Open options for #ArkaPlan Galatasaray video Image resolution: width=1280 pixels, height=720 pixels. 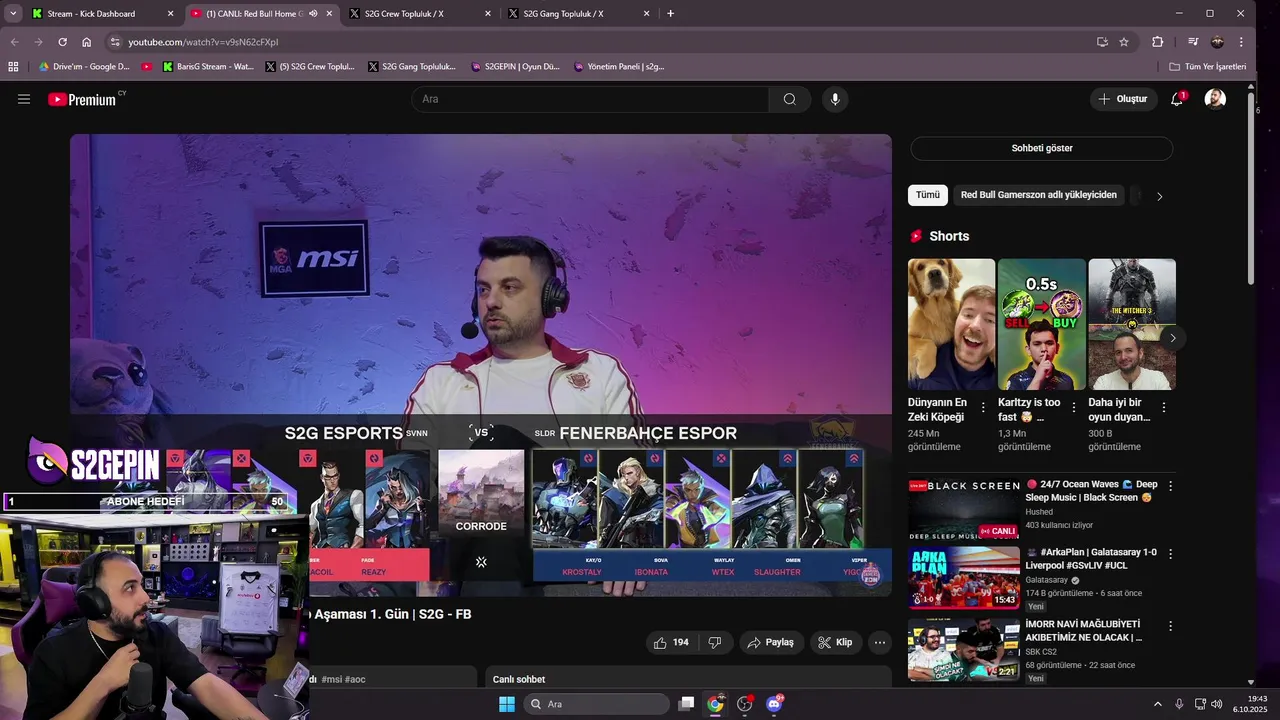click(x=1170, y=553)
